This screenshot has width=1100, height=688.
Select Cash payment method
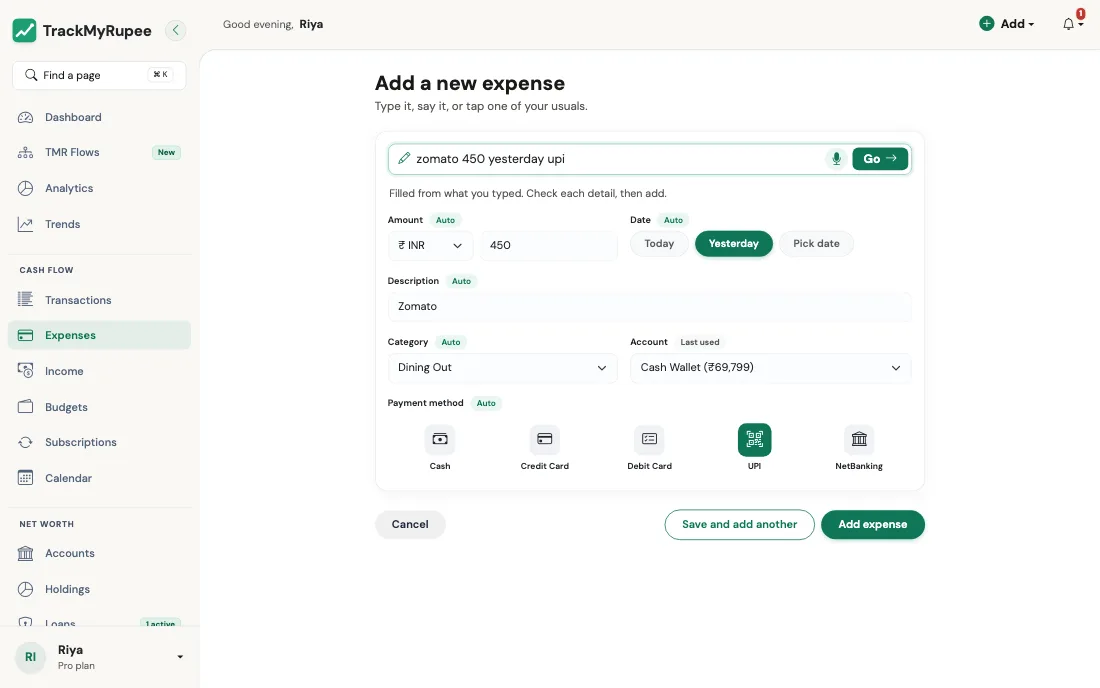[x=440, y=447]
